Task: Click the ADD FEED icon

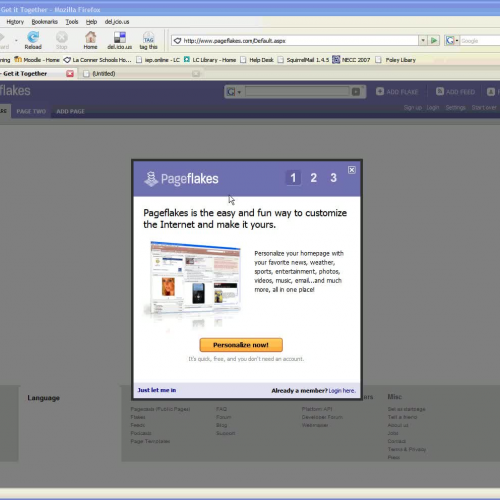Action: [440, 91]
